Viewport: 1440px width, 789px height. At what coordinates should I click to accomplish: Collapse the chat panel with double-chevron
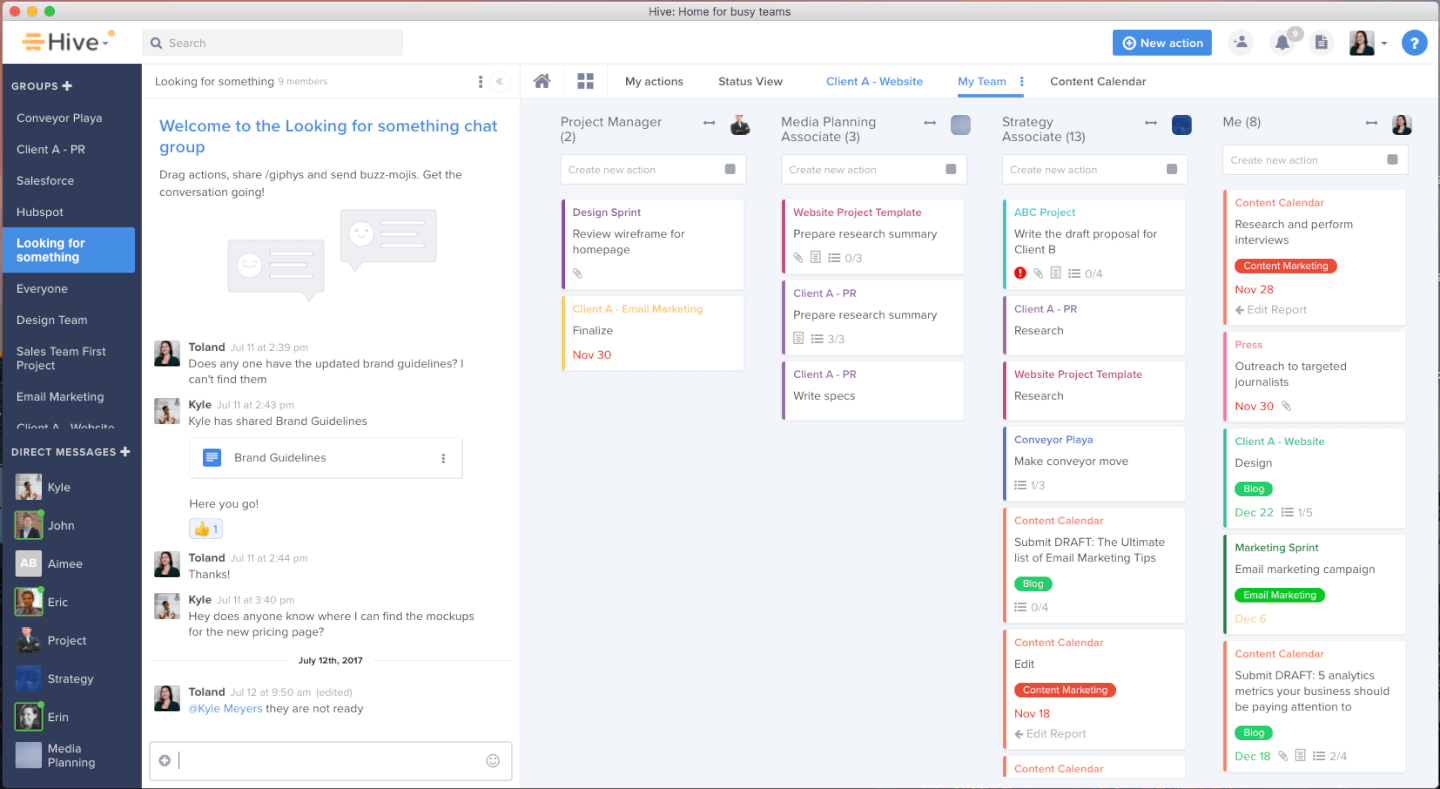[500, 82]
